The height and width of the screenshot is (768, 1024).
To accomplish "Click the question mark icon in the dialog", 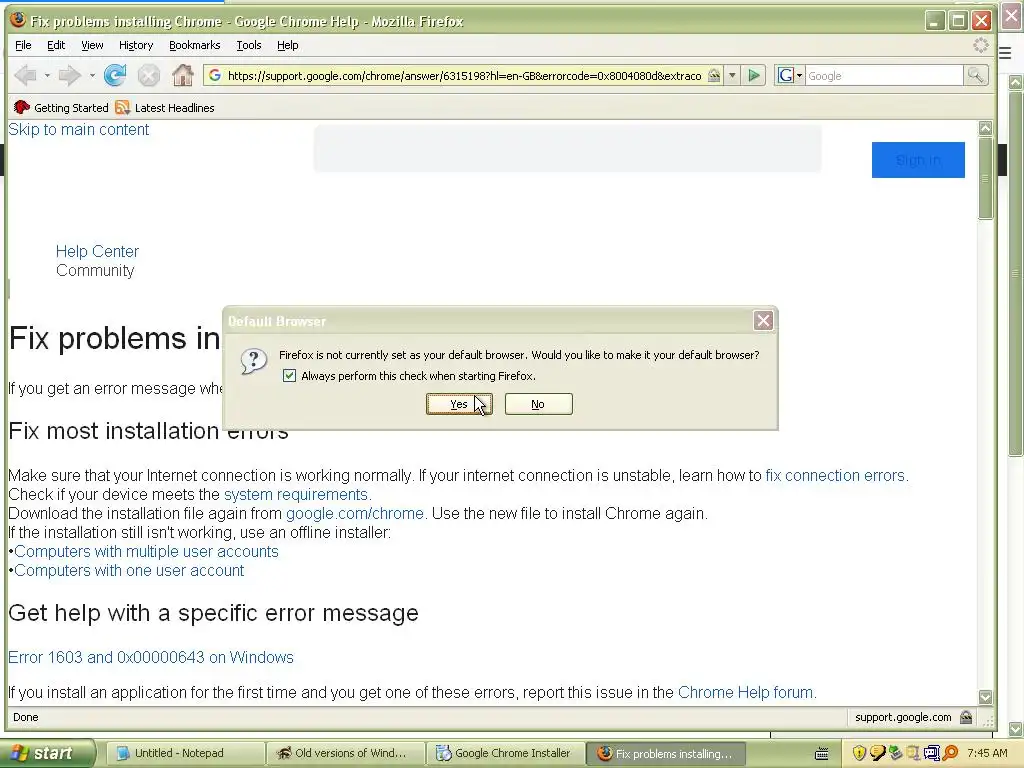I will (253, 360).
